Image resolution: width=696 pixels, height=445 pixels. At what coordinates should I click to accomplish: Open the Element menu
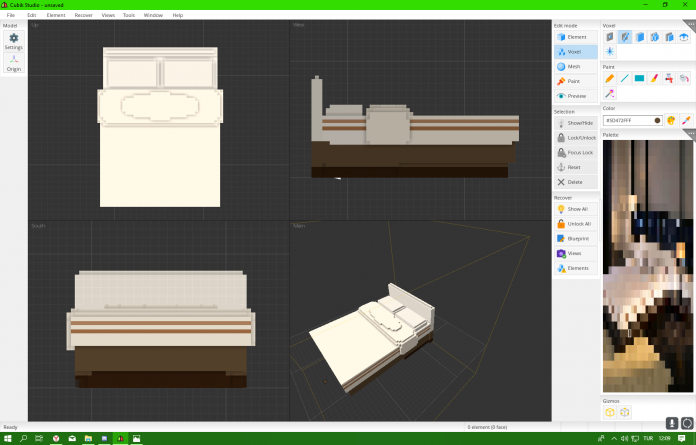[x=56, y=15]
